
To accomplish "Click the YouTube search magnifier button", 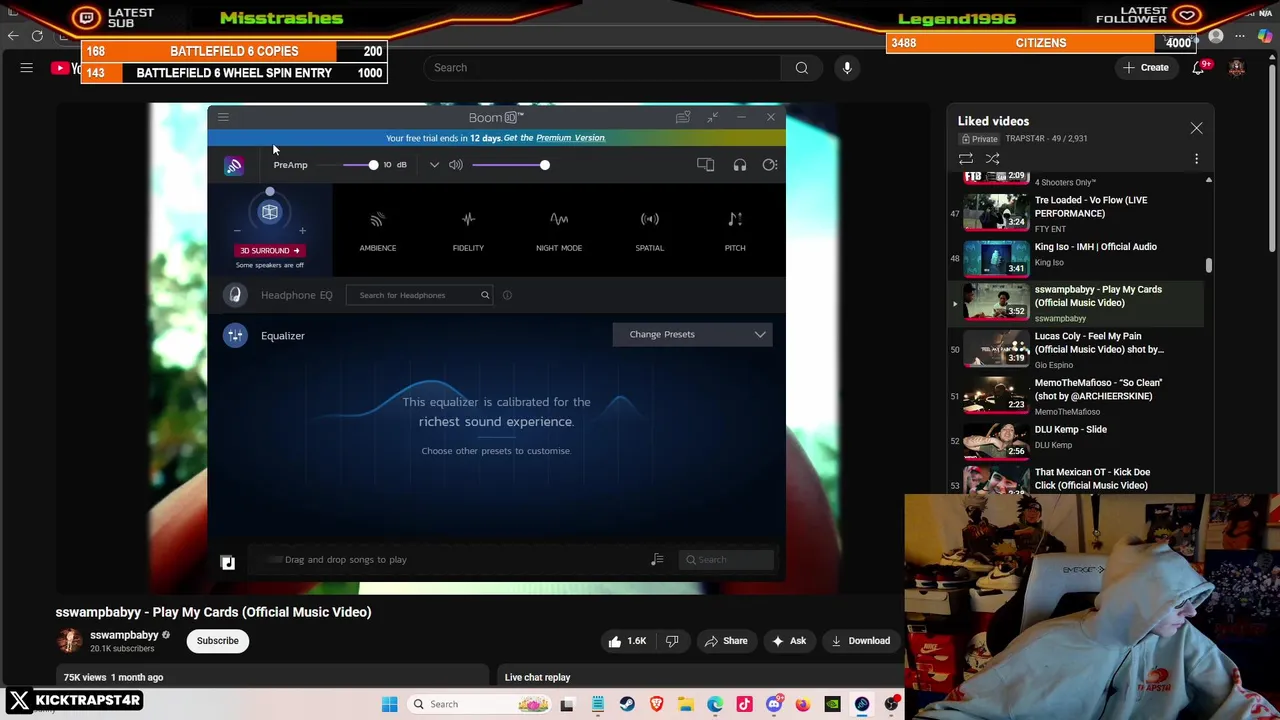I will click(x=802, y=68).
